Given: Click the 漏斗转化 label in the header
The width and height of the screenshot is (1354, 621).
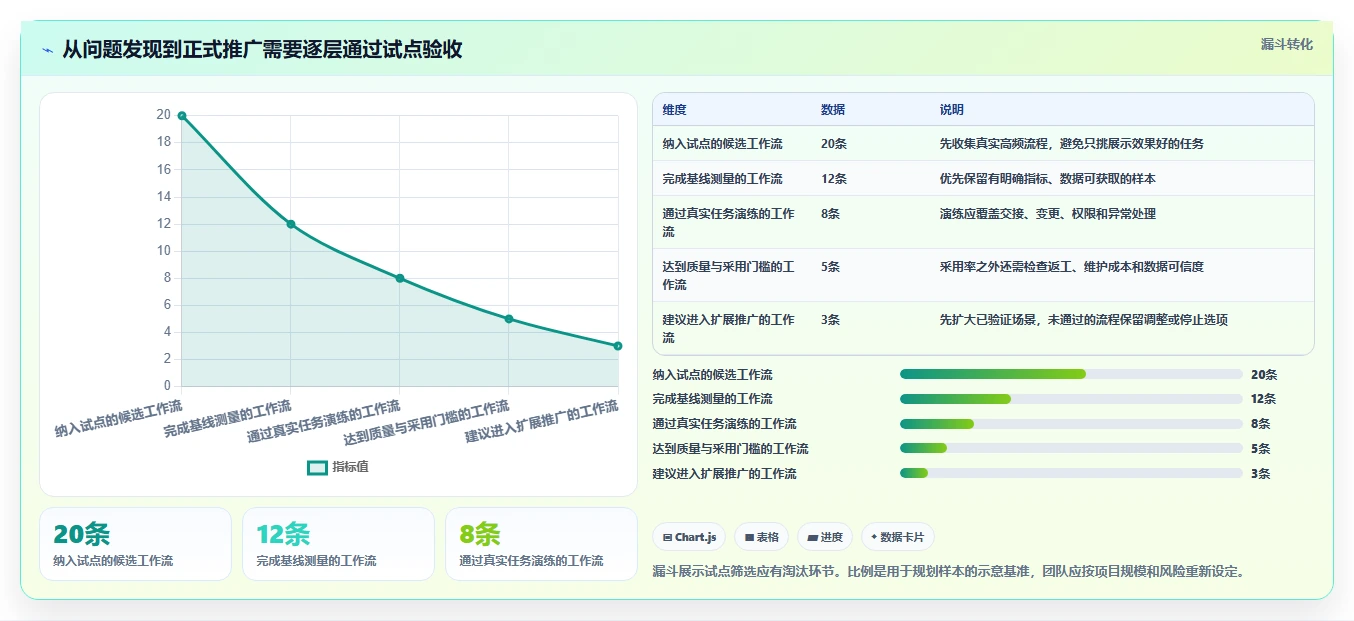Looking at the screenshot, I should click(1286, 44).
